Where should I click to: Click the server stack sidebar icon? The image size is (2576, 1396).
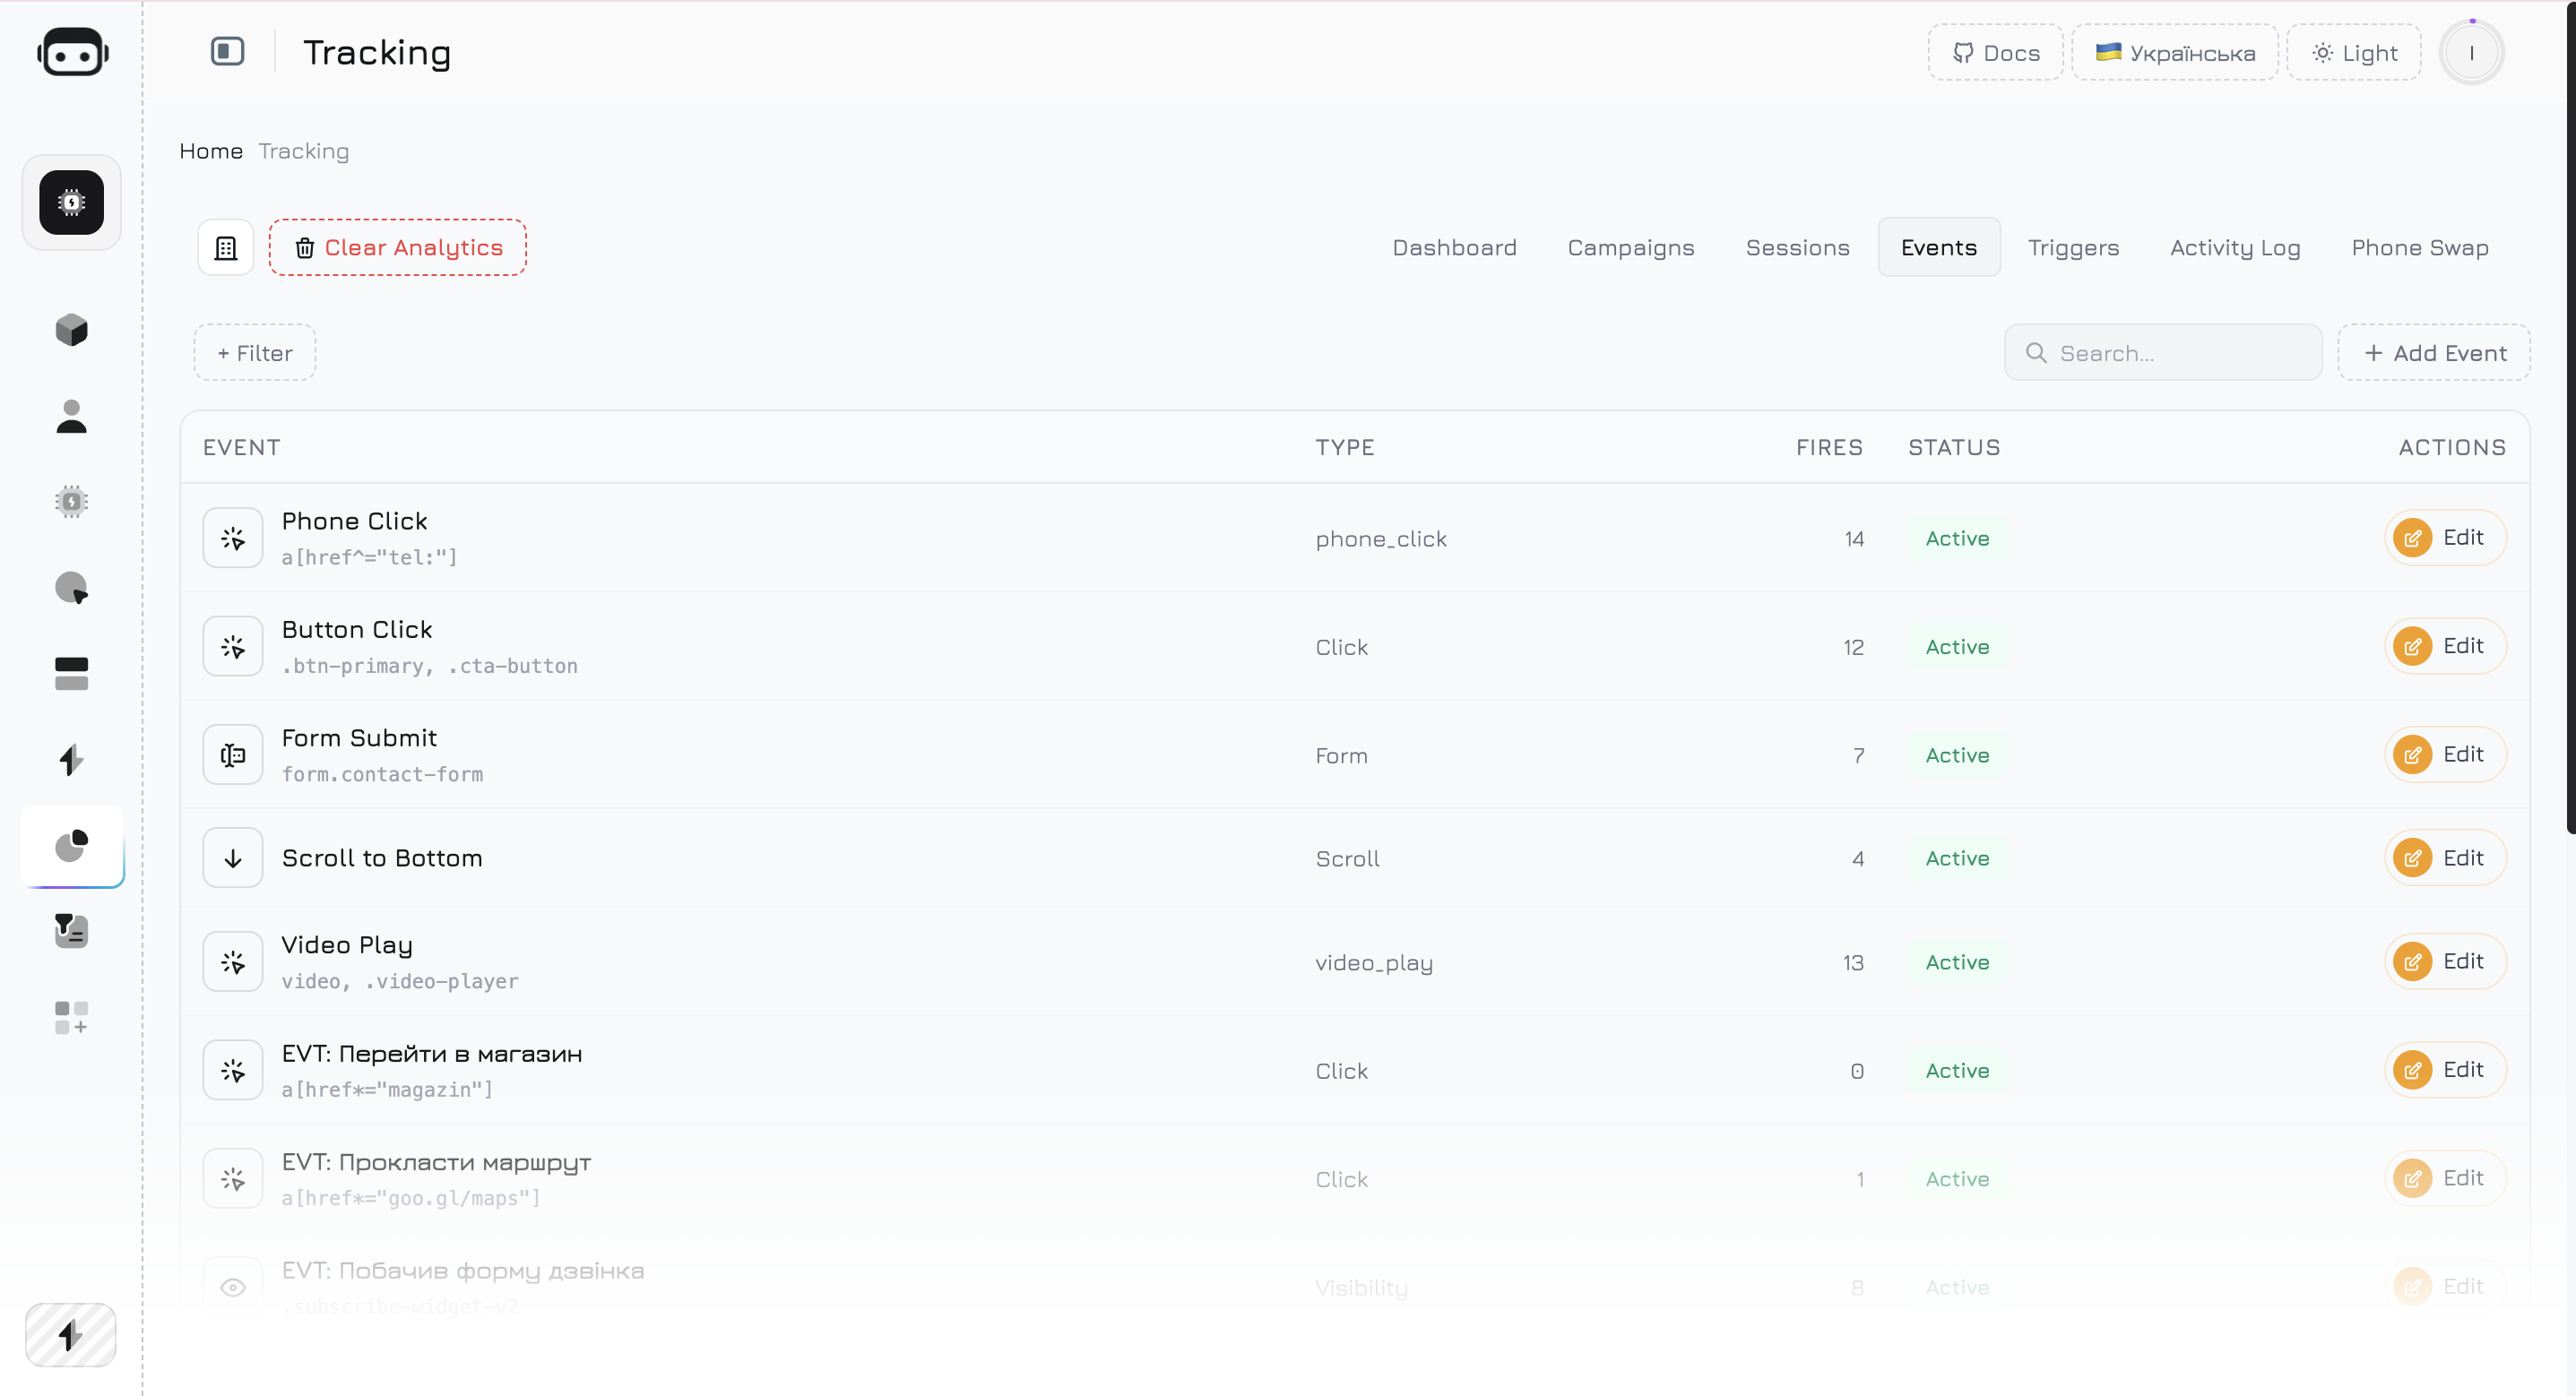pyautogui.click(x=71, y=674)
